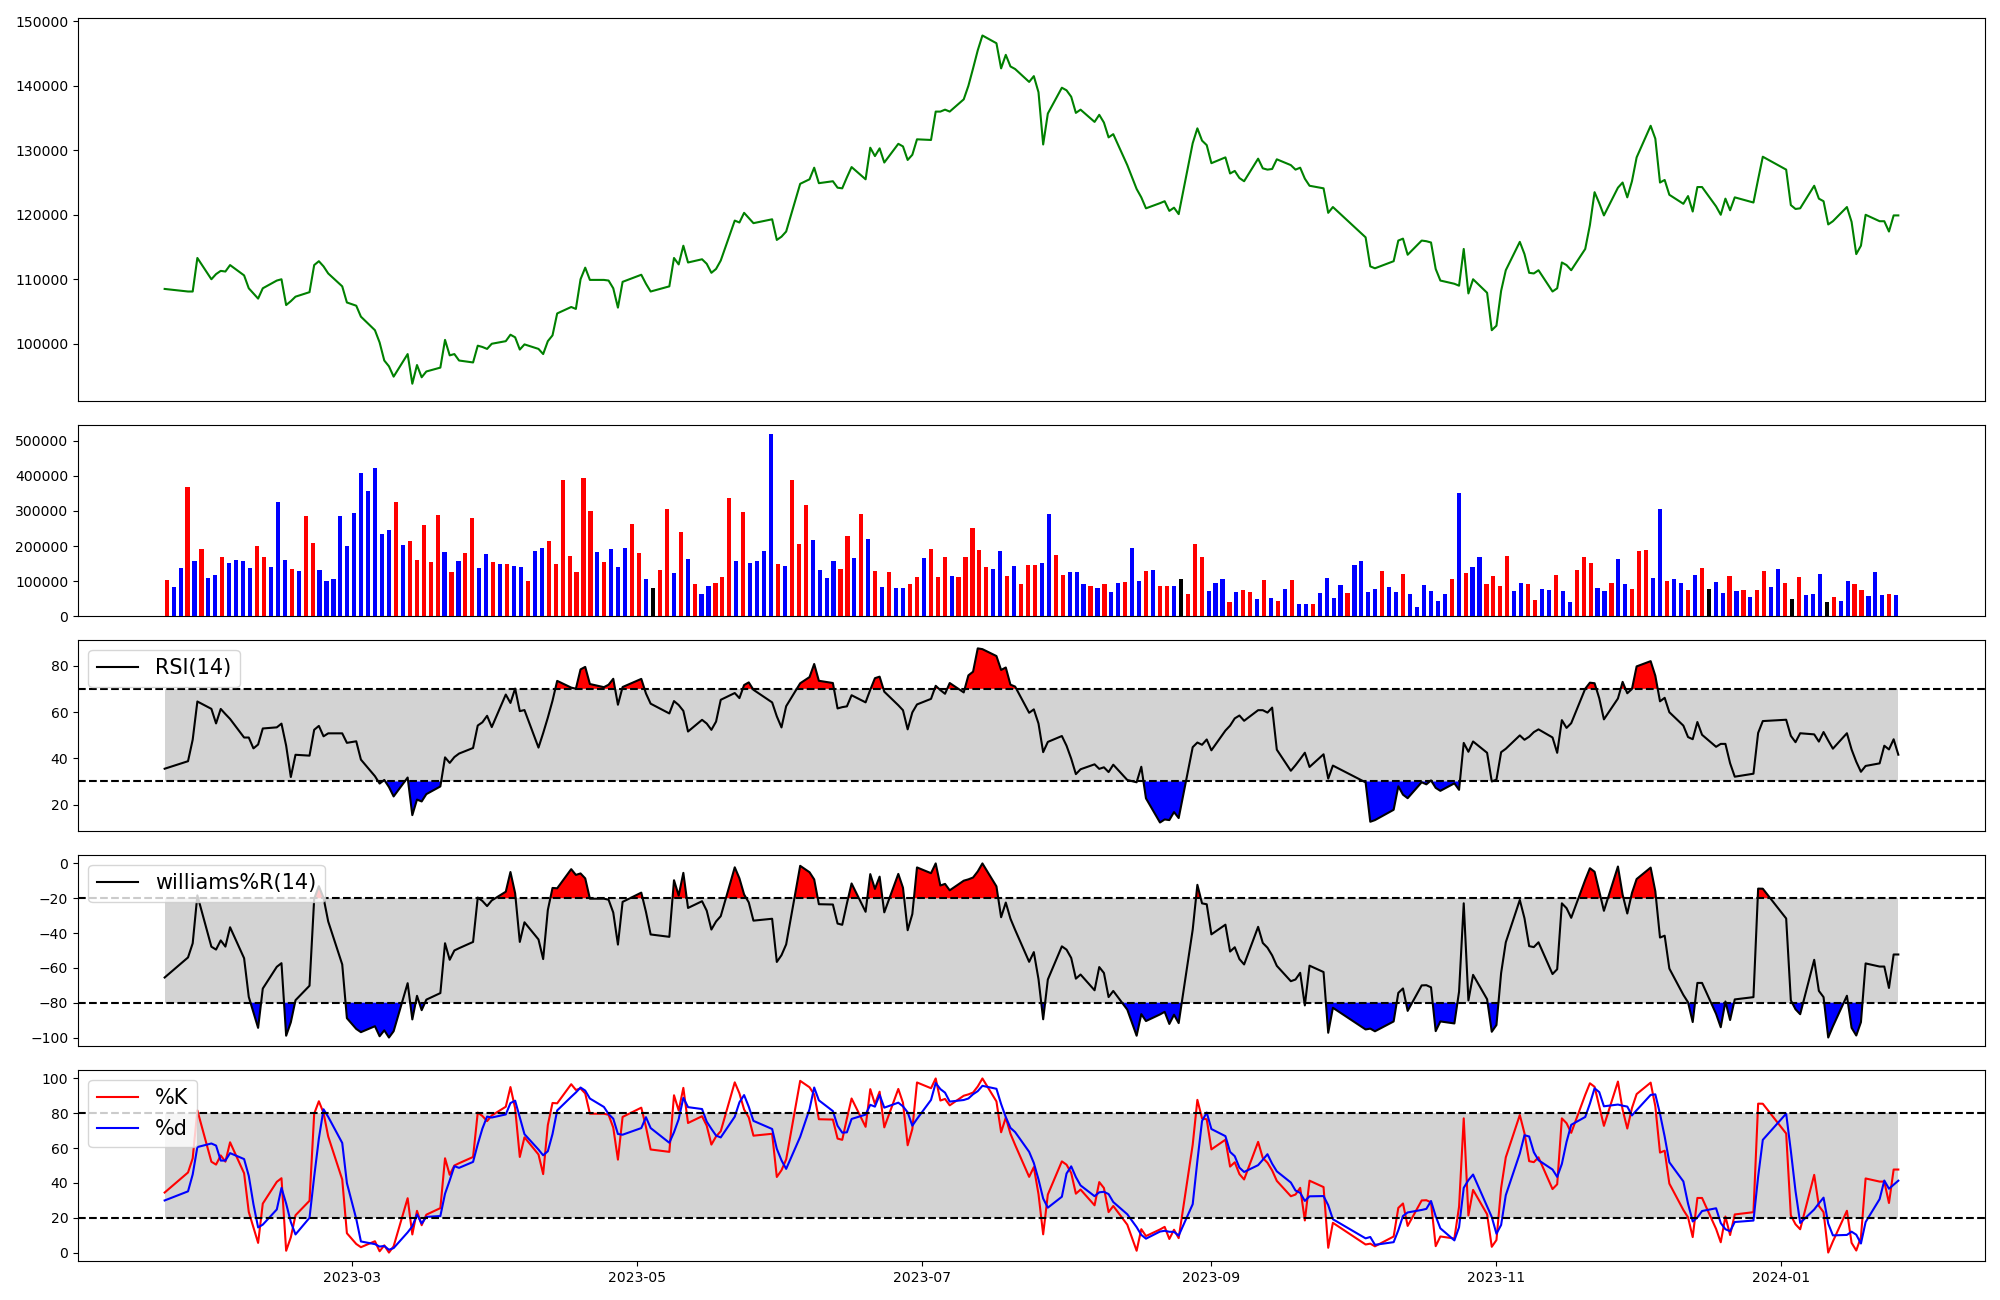The height and width of the screenshot is (1300, 2000).
Task: Click the 500000 volume axis label
Action: pyautogui.click(x=43, y=441)
